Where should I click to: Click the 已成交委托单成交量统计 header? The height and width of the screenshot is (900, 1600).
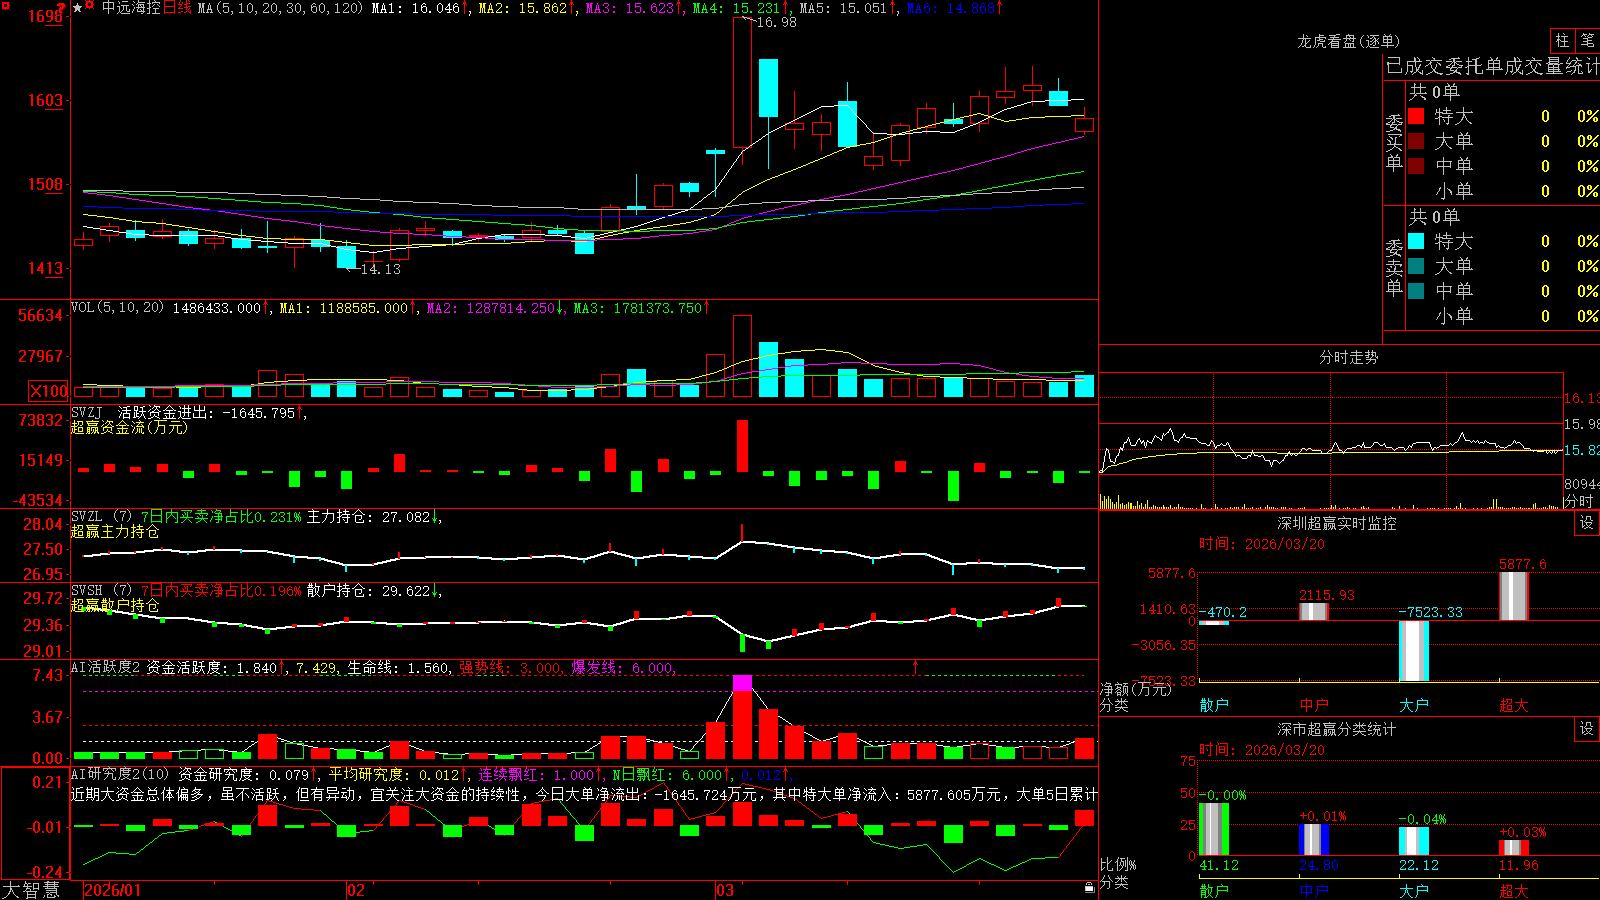[1492, 66]
